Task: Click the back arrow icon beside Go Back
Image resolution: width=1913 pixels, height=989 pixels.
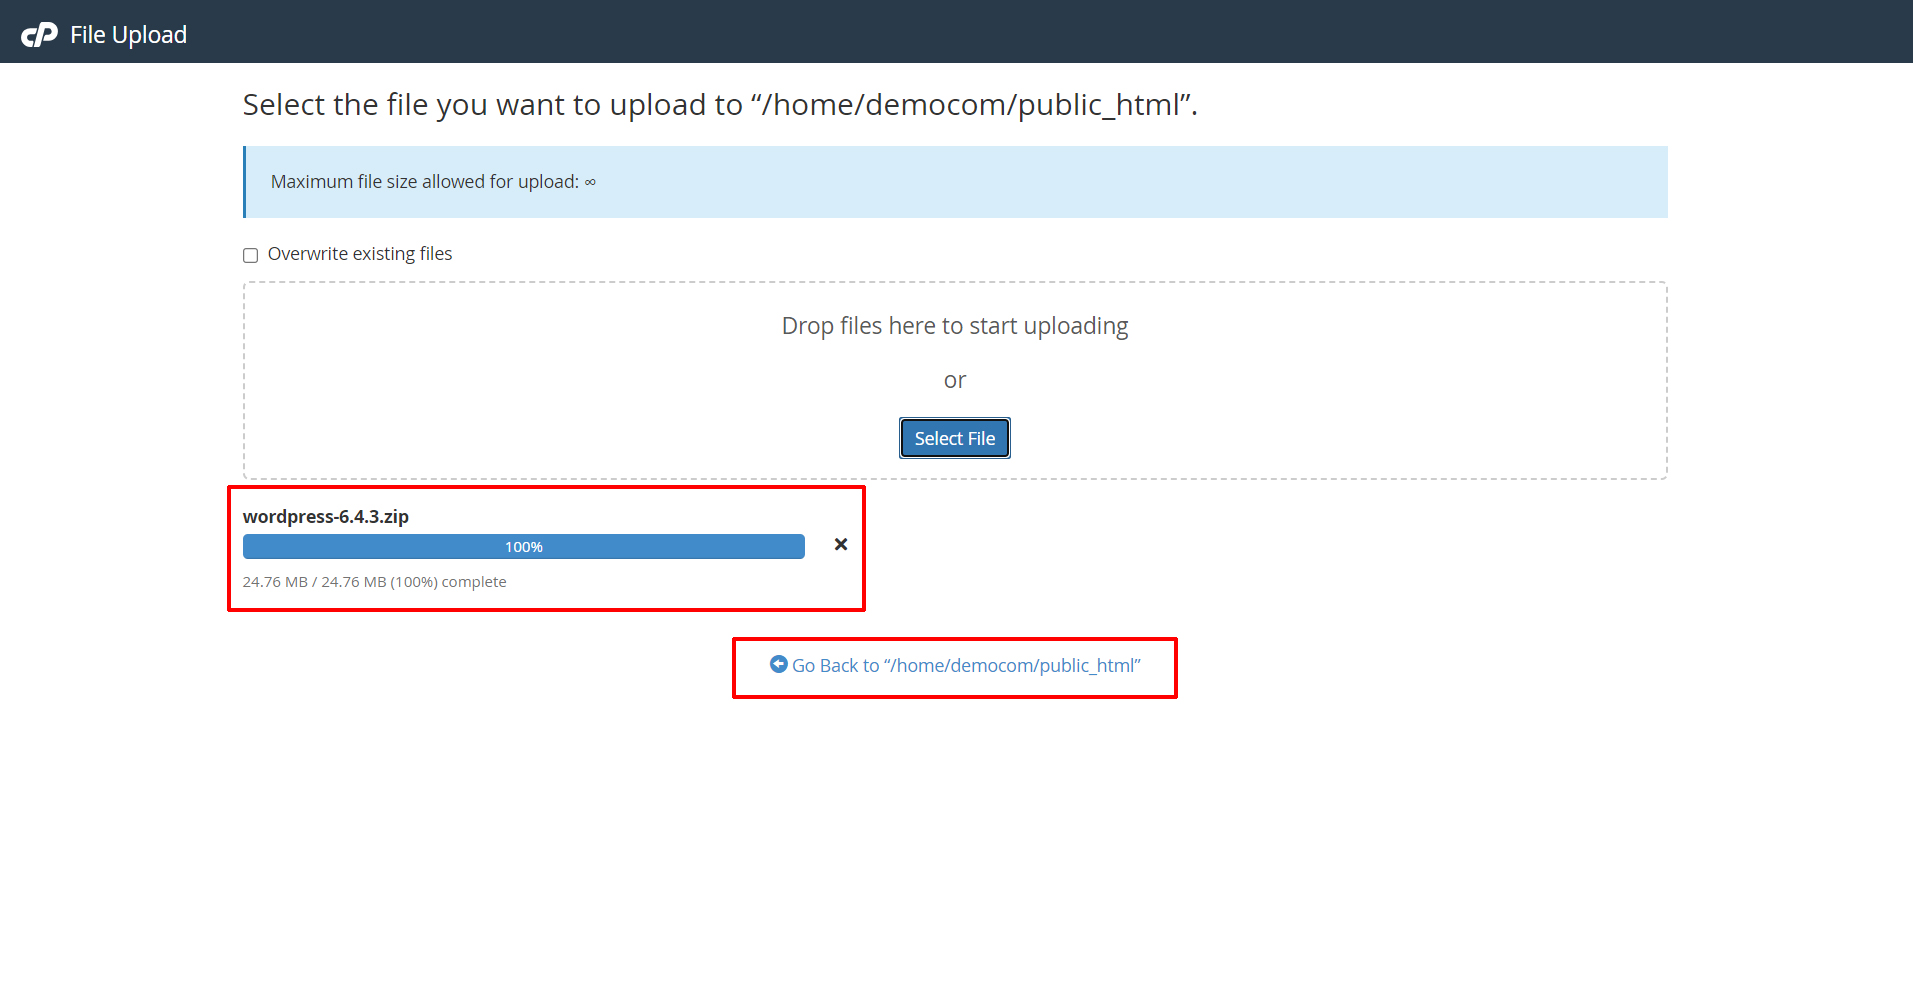Action: [778, 665]
